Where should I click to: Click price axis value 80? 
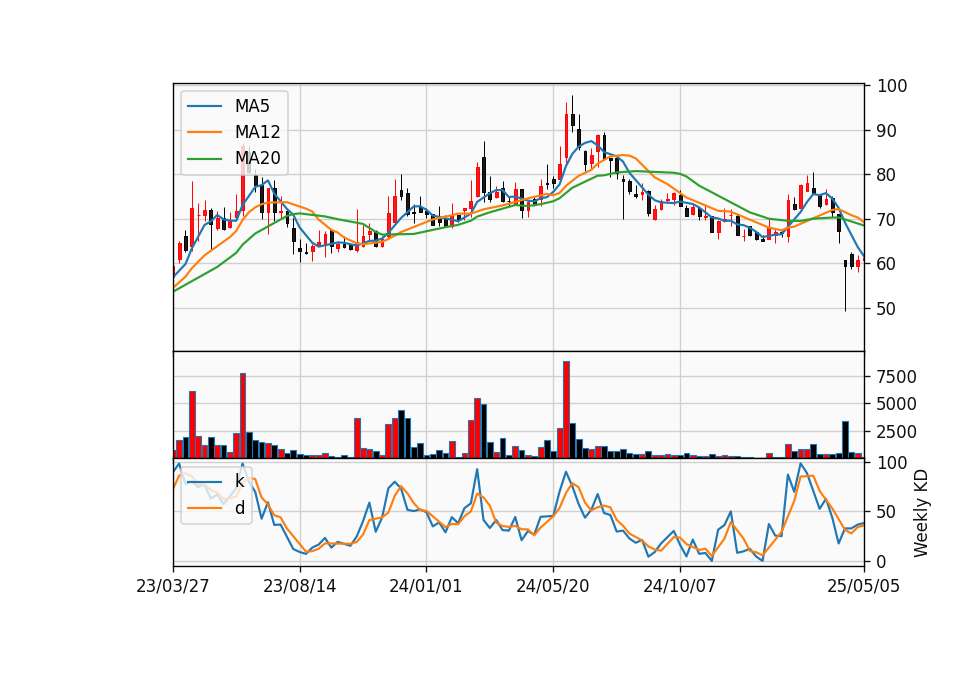coord(886,175)
